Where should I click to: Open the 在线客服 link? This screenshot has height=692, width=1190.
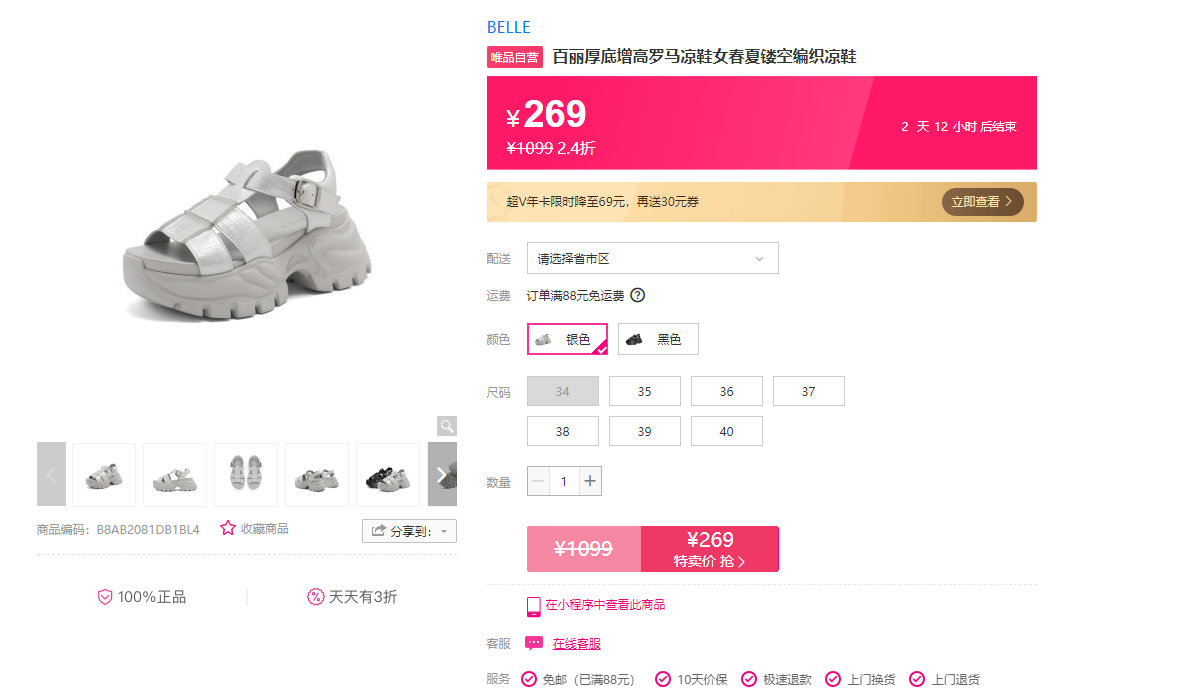(x=576, y=644)
